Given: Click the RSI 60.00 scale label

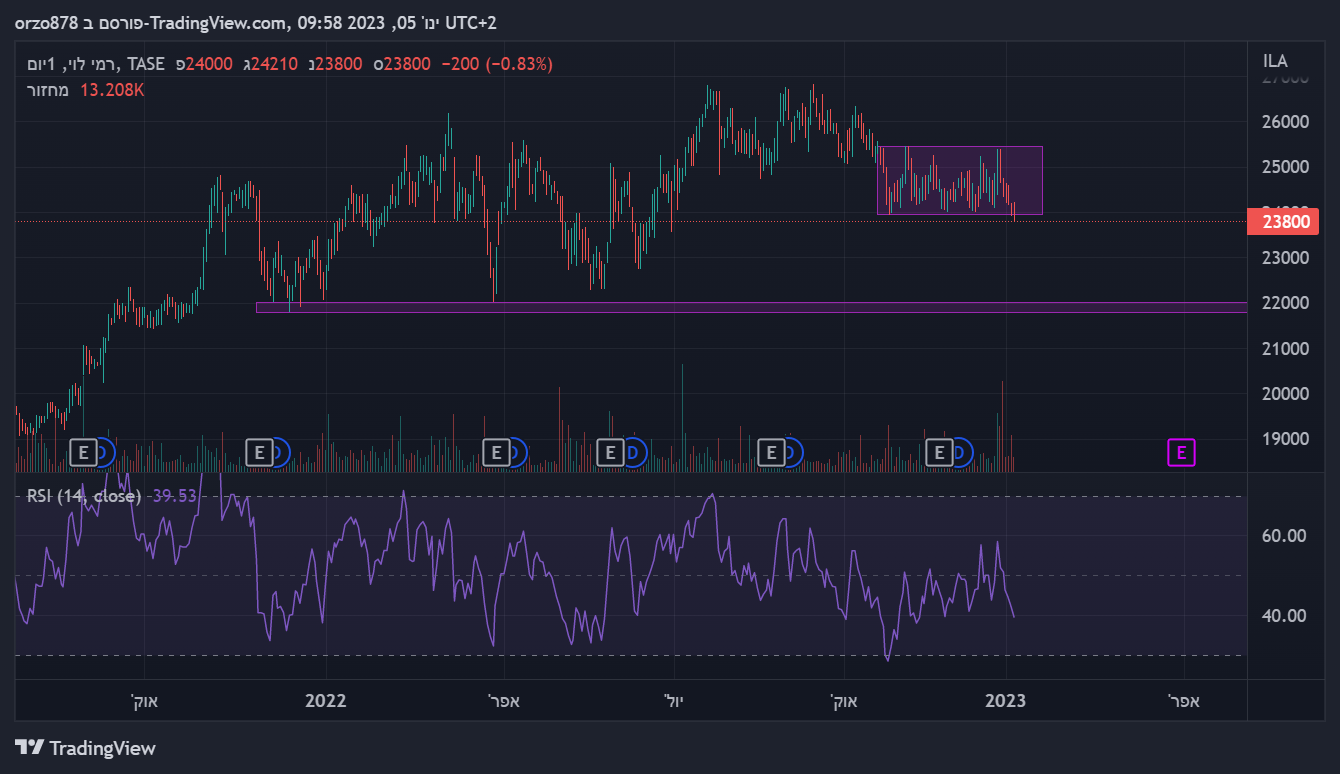Looking at the screenshot, I should pos(1283,536).
